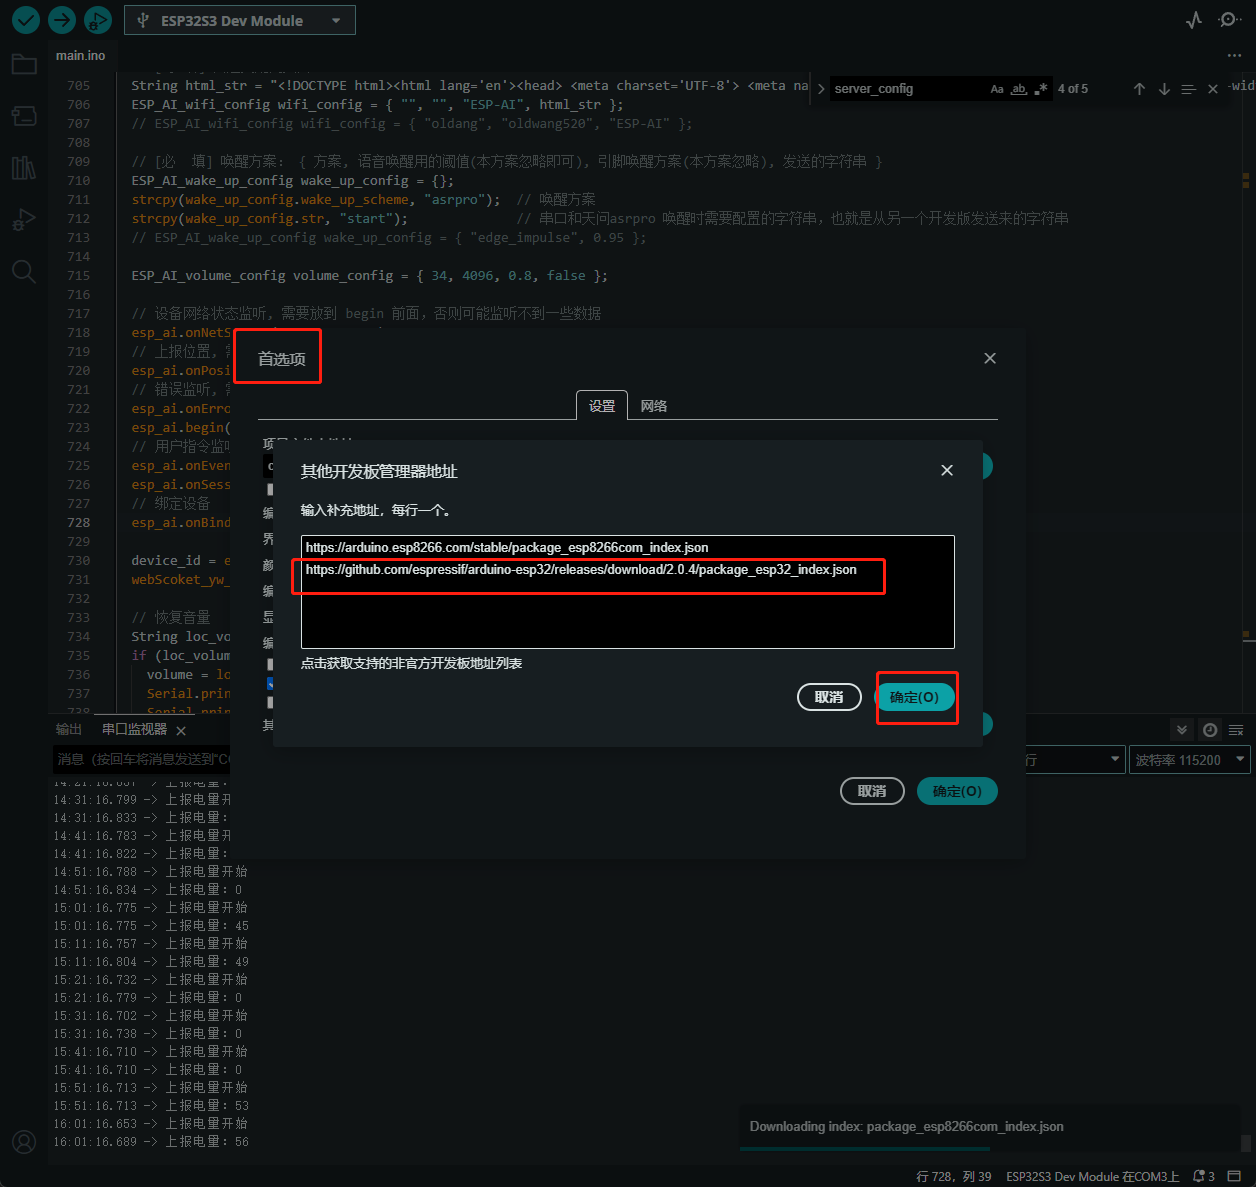Viewport: 1256px width, 1187px height.
Task: Open the Serial Plotter waveform icon
Action: pos(1194,20)
